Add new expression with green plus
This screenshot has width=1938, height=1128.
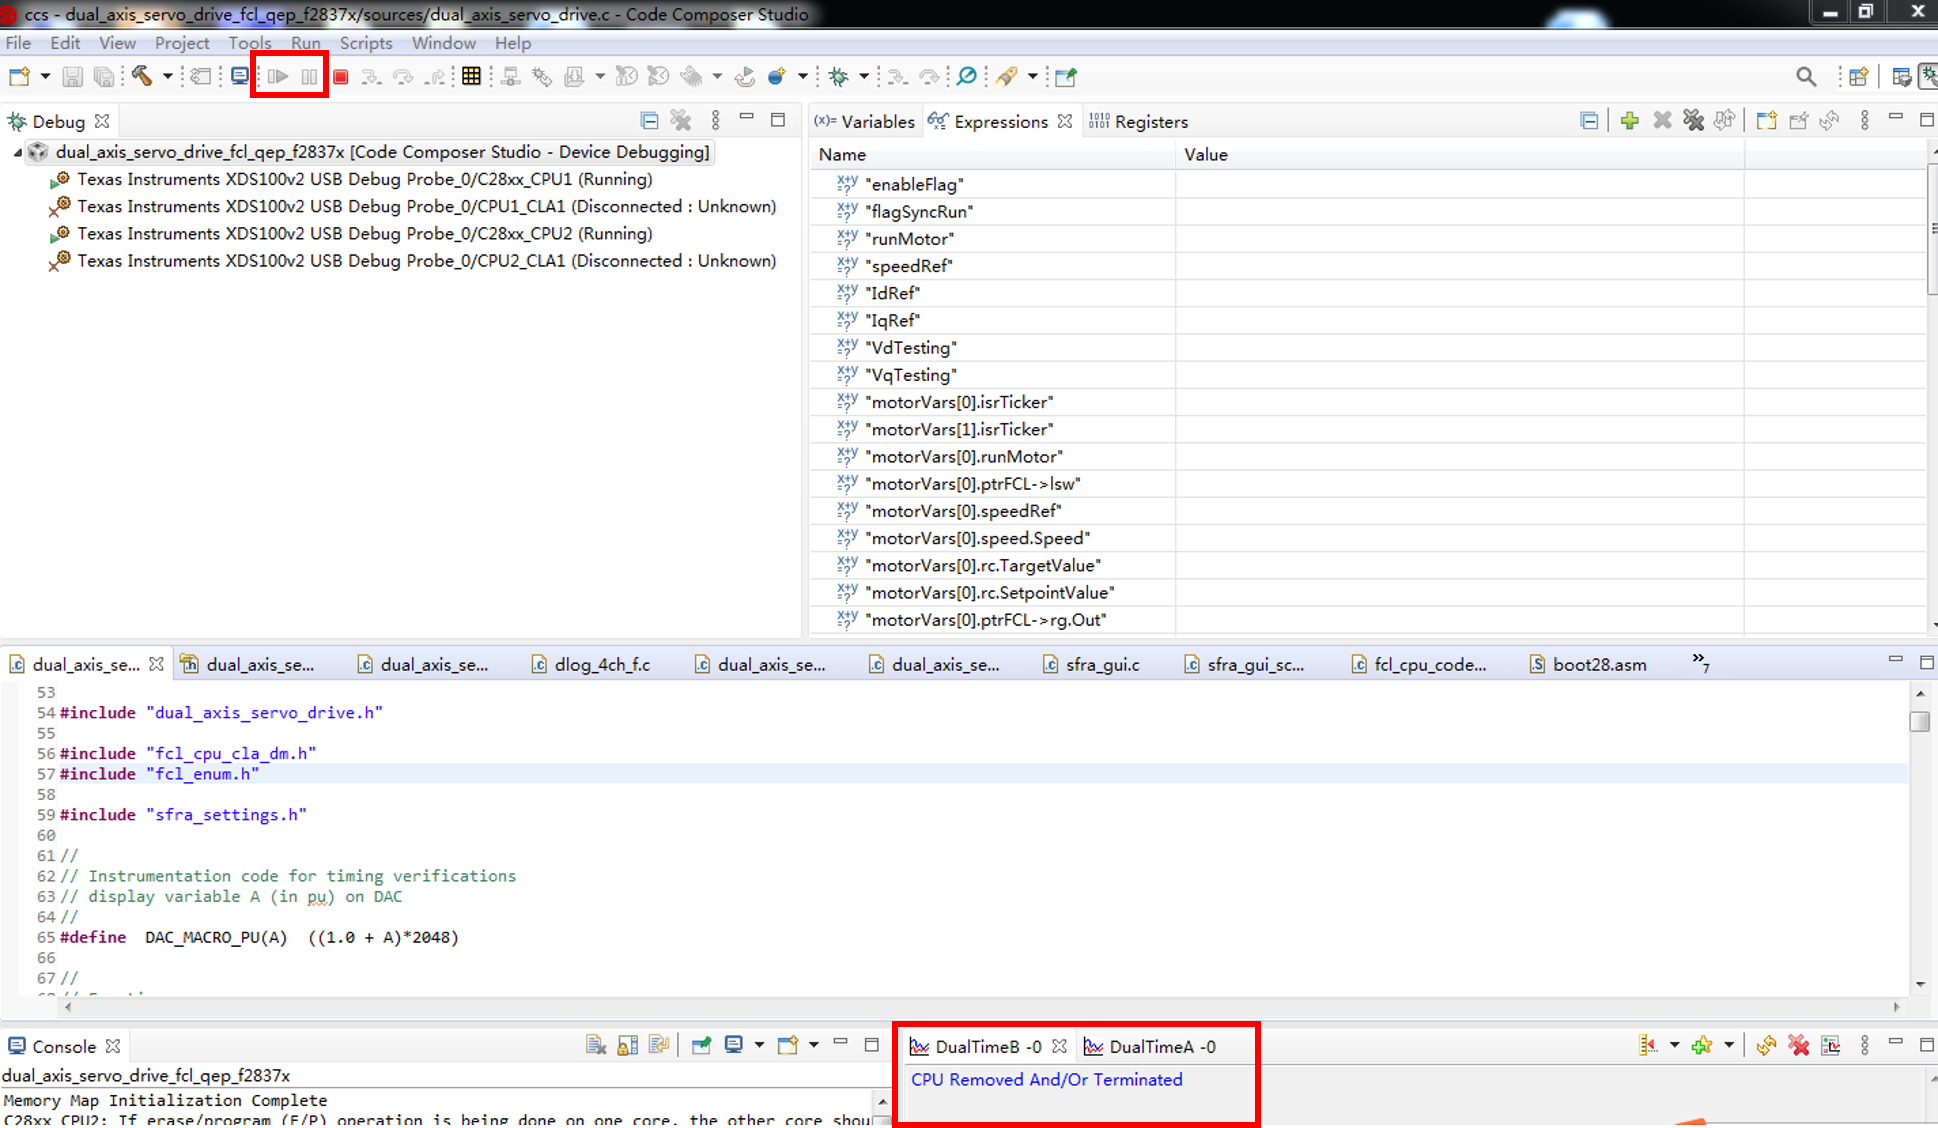point(1629,121)
